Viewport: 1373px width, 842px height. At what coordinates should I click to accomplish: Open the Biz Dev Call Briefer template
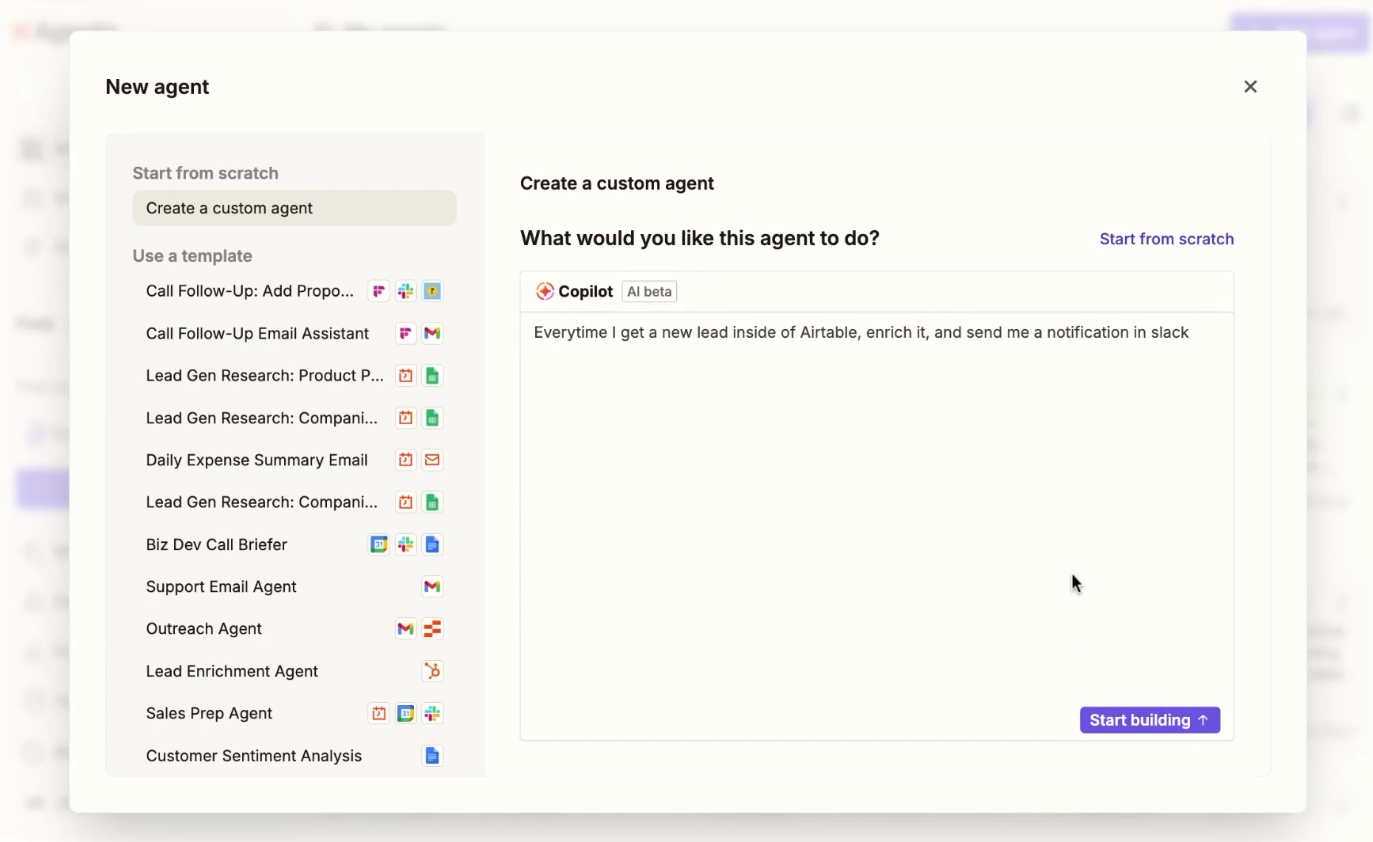point(217,544)
